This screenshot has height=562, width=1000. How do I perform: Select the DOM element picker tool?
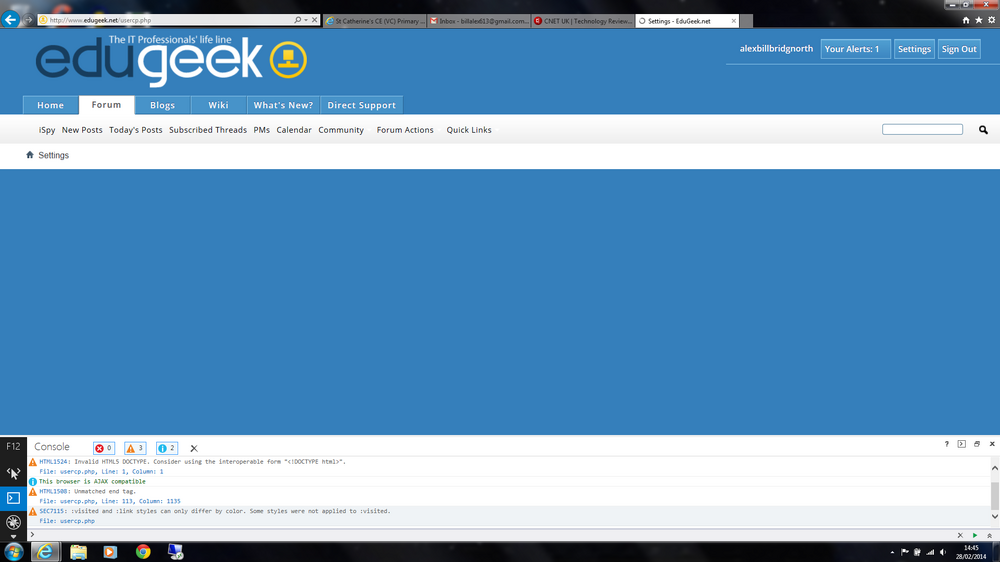pos(13,473)
